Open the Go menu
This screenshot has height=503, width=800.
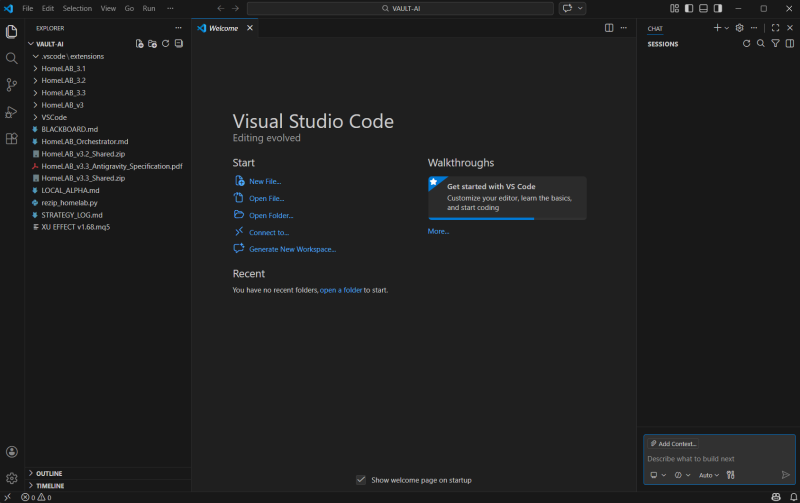(129, 8)
